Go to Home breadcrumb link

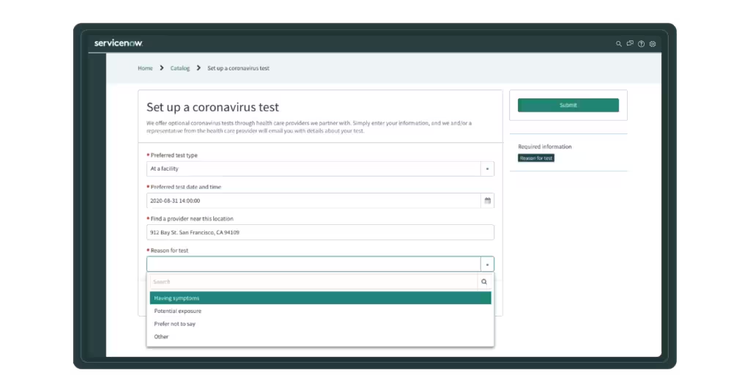145,68
